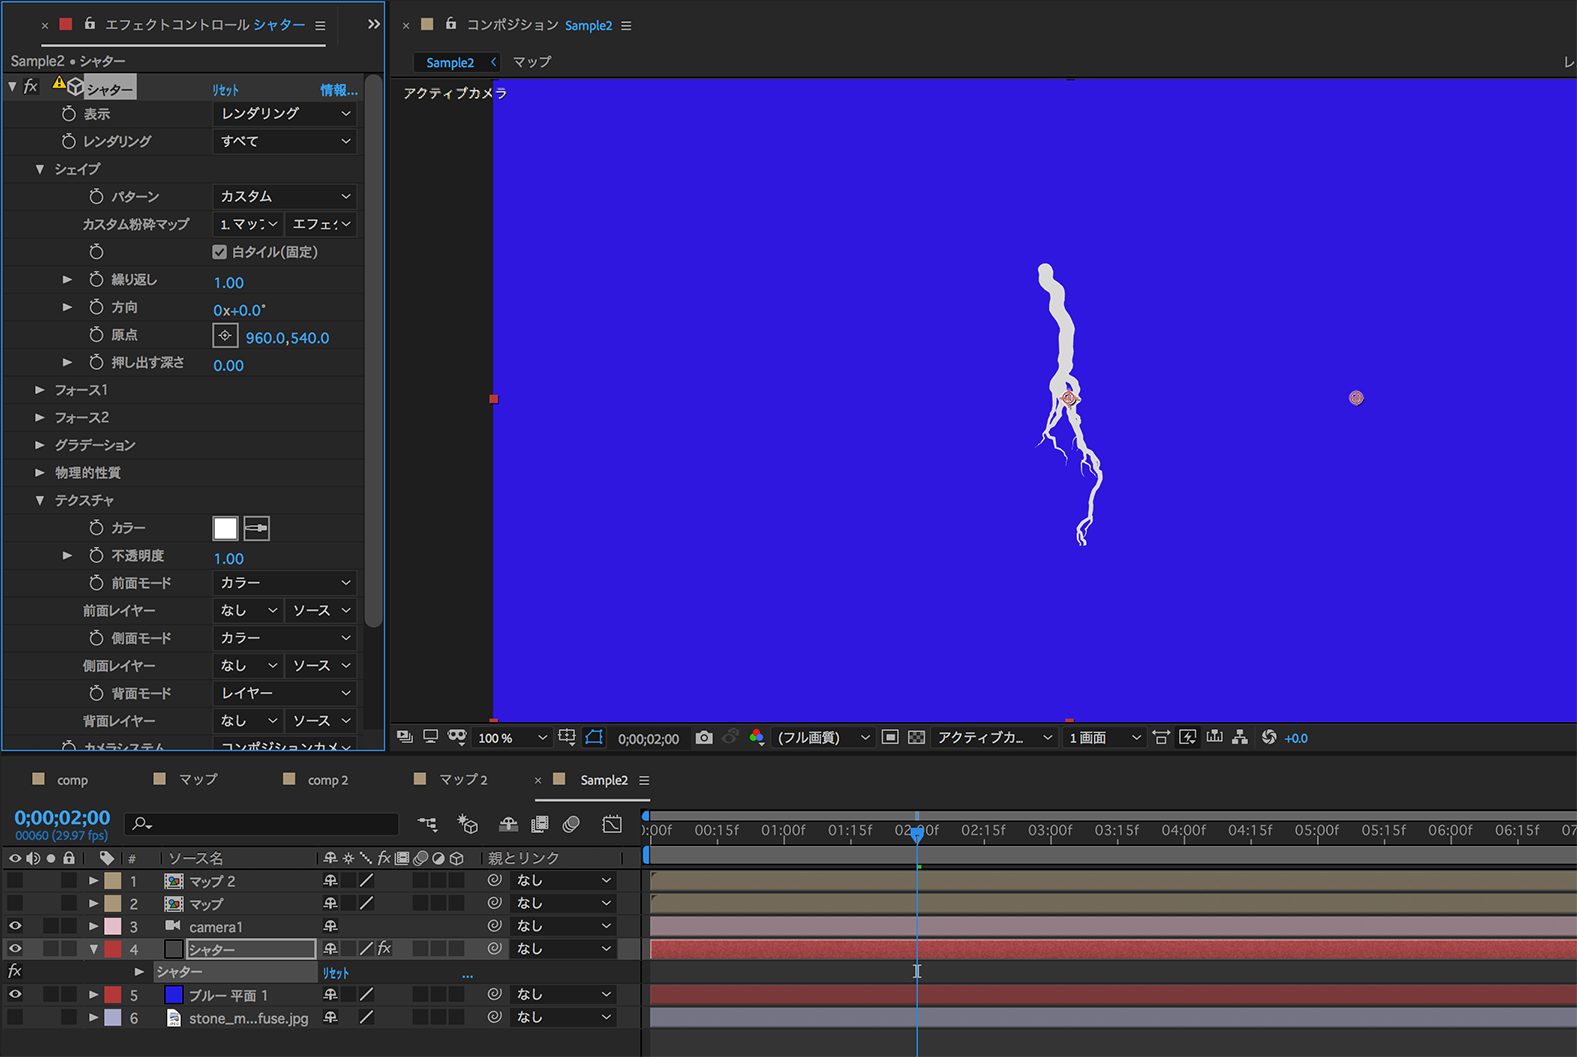Viewport: 1577px width, 1057px height.
Task: Take a snapshot with the camera icon
Action: click(x=704, y=738)
